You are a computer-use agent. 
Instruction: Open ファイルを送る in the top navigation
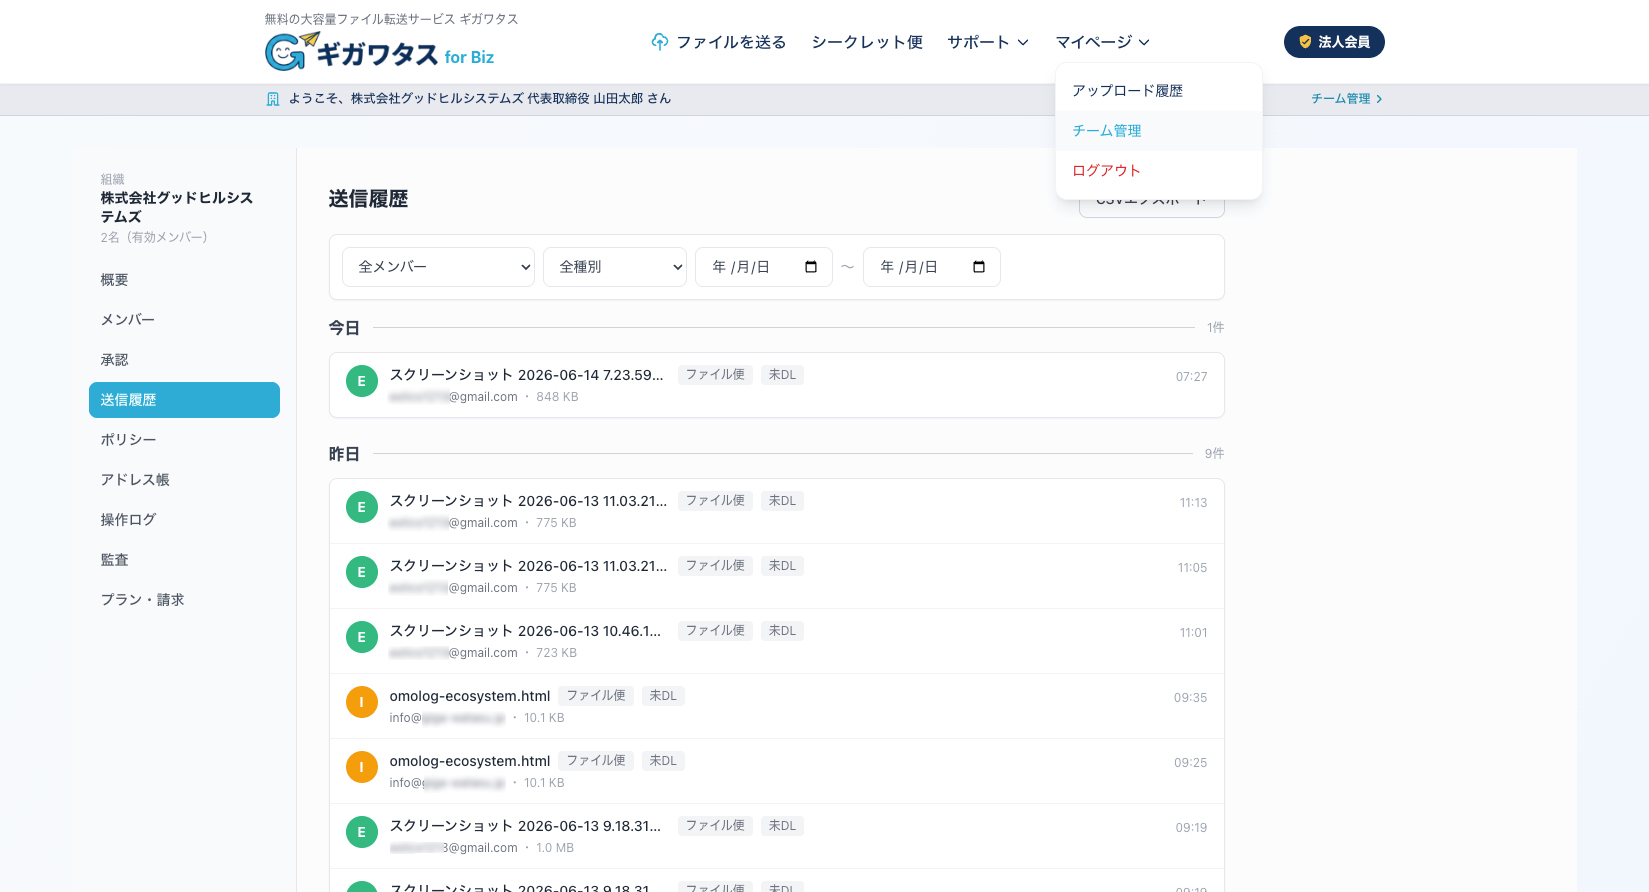719,42
